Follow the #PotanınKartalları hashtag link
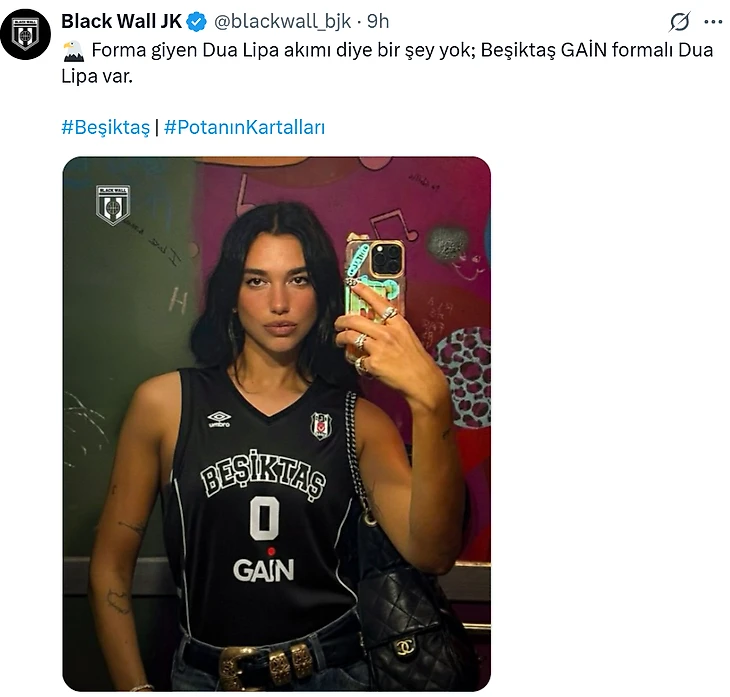 coord(244,127)
